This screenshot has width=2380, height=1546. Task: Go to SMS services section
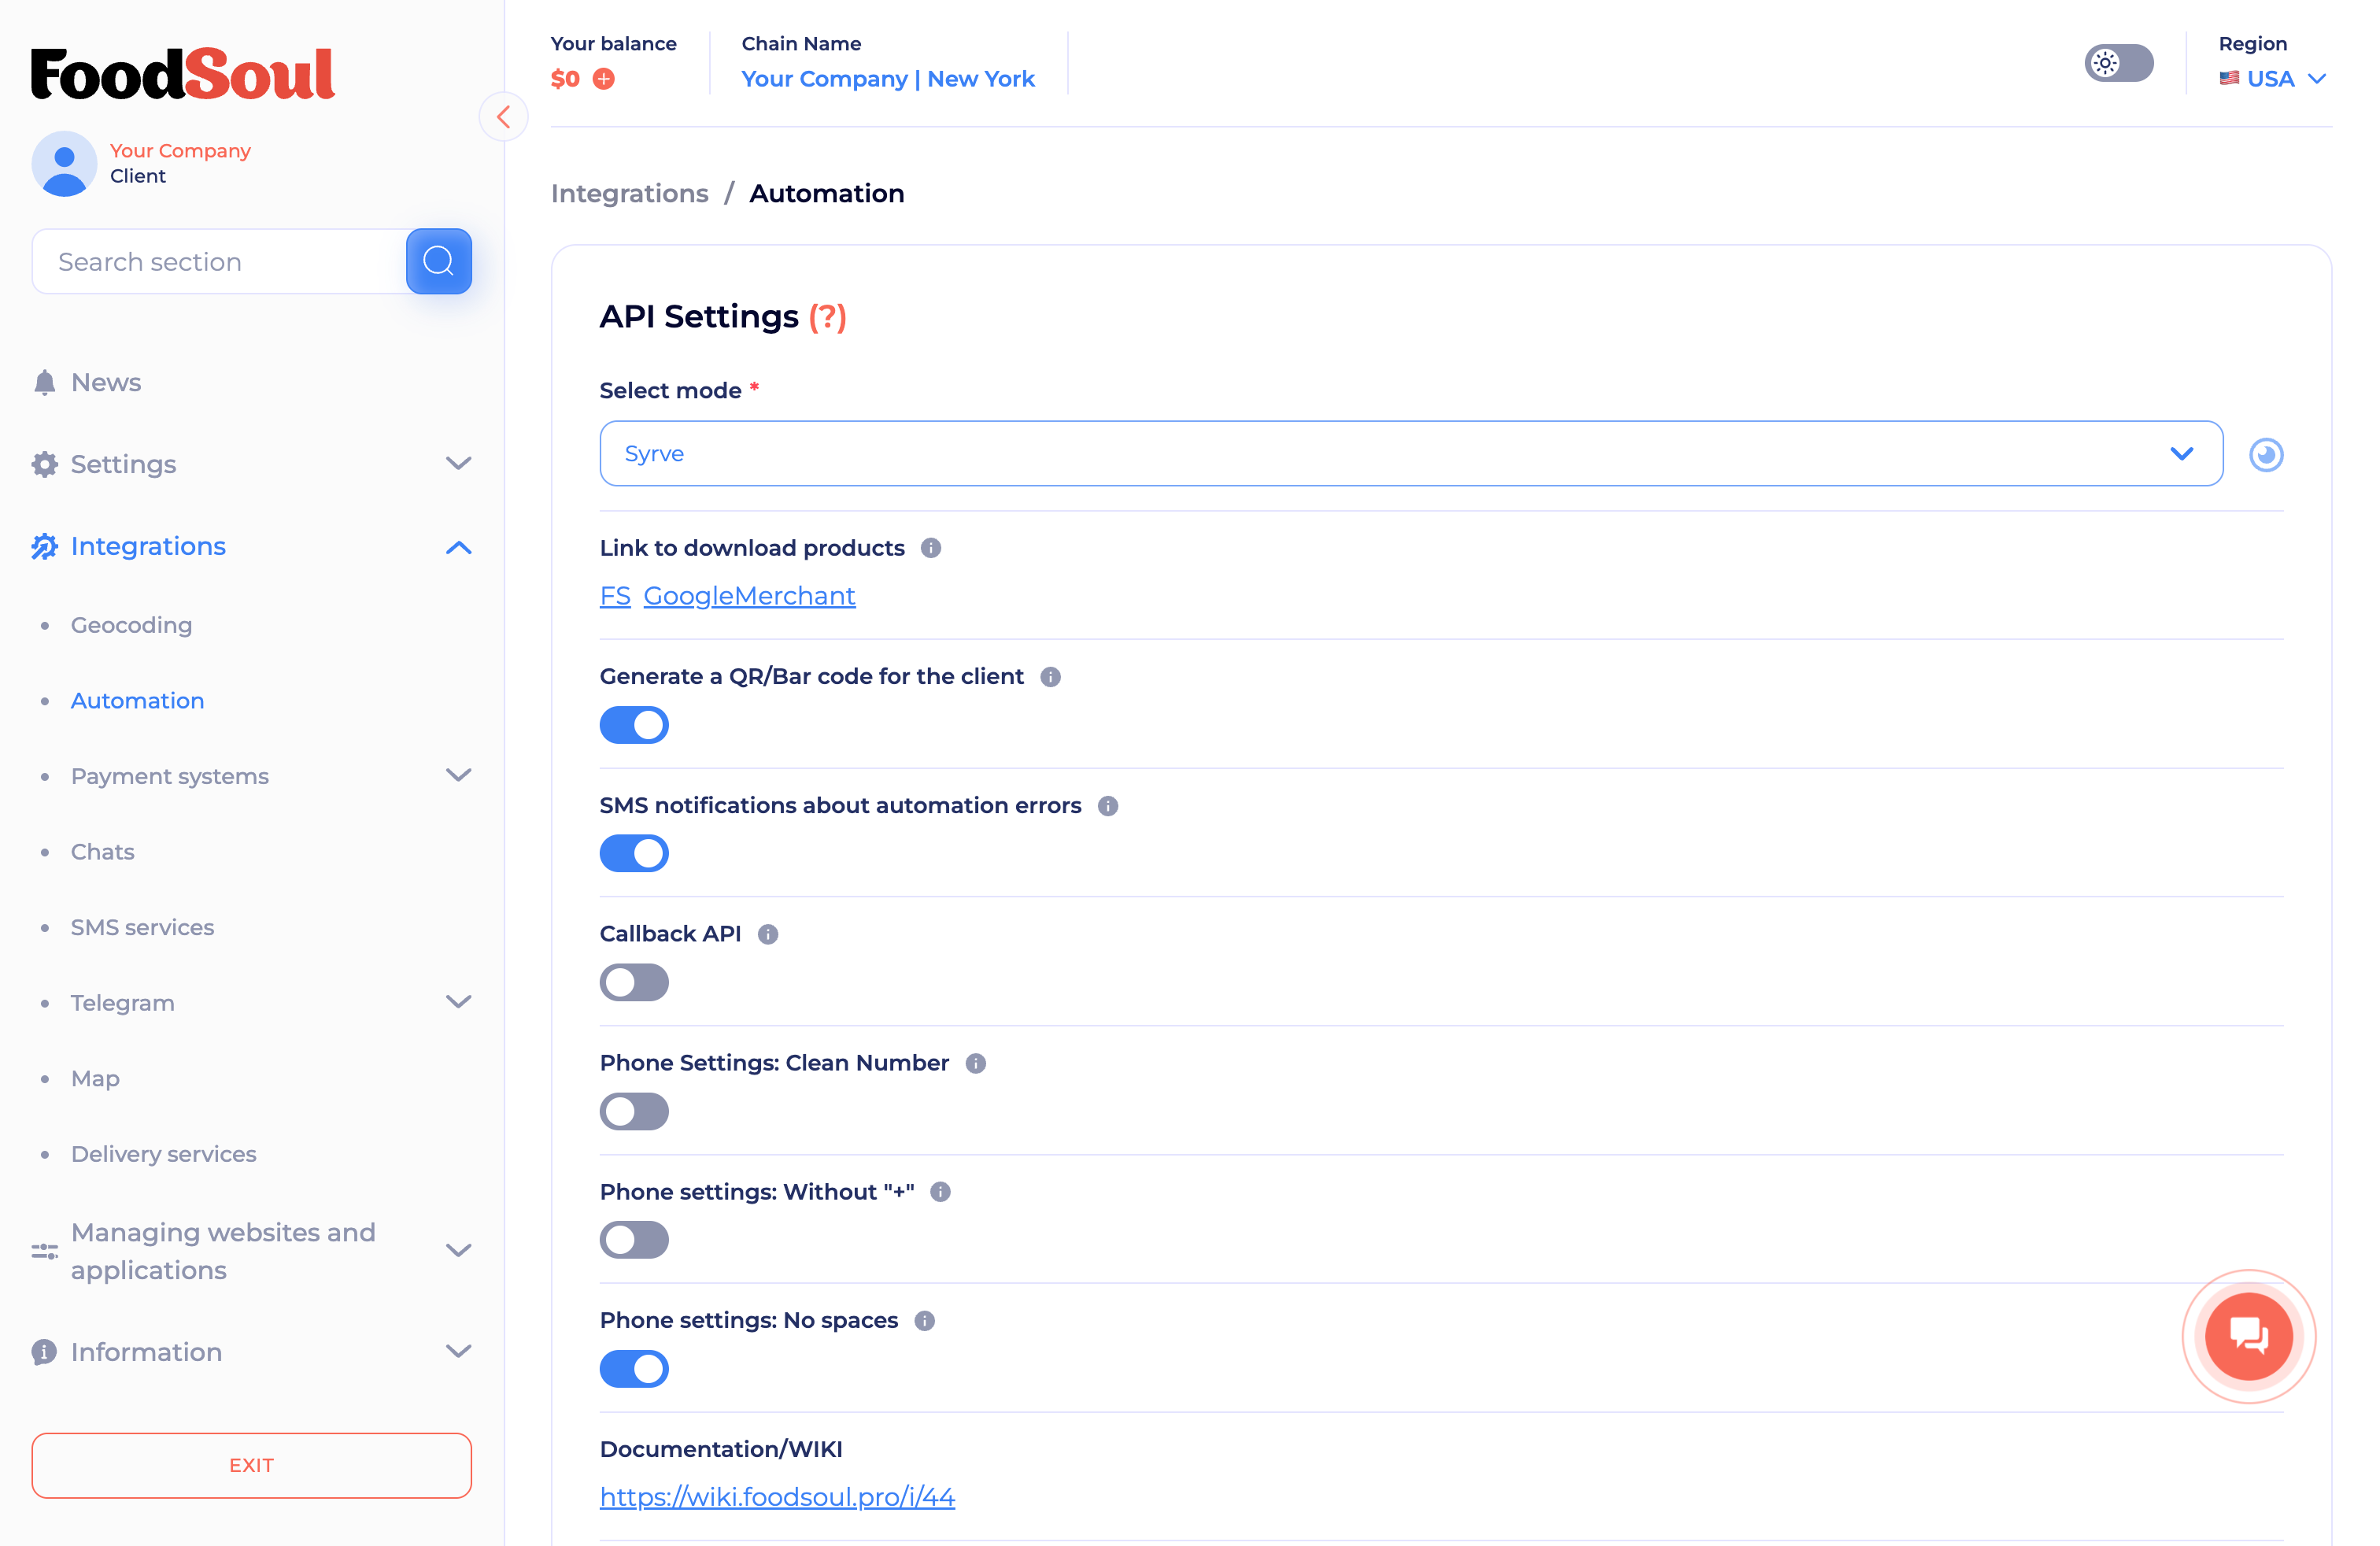[x=142, y=927]
